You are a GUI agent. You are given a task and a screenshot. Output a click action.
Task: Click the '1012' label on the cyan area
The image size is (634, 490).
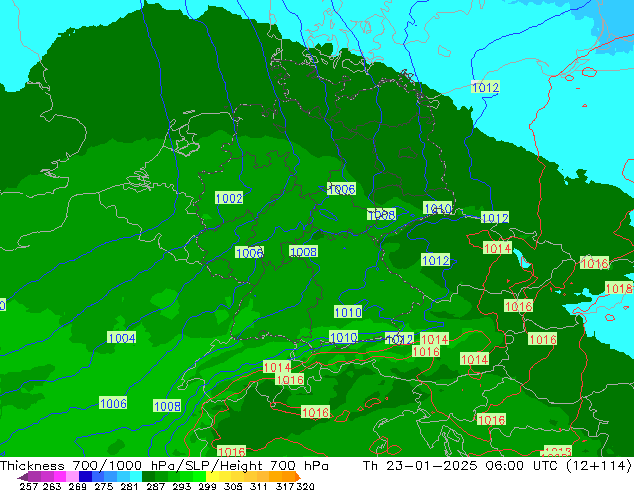[x=485, y=87]
